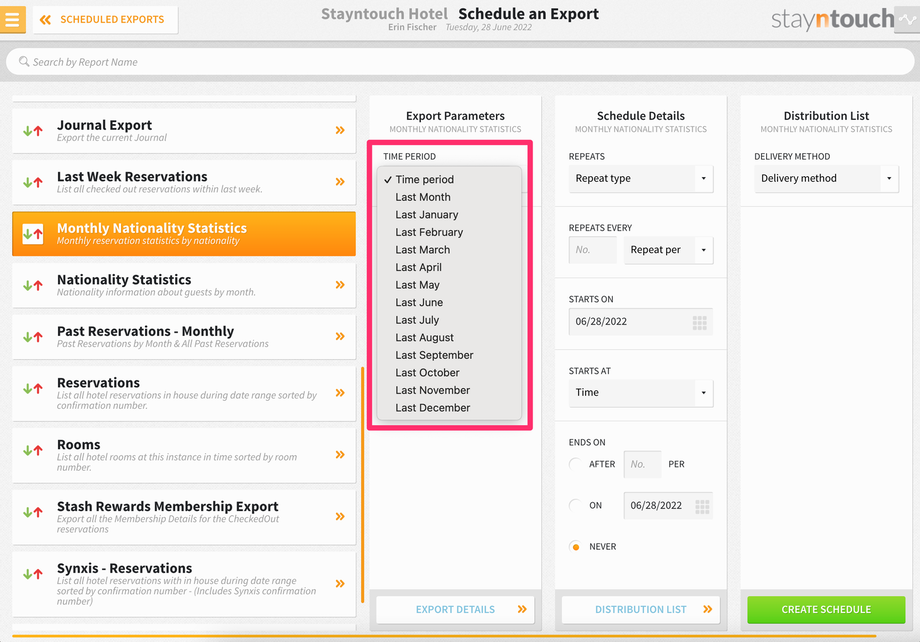Go back to Scheduled Exports
920x642 pixels.
(x=106, y=19)
